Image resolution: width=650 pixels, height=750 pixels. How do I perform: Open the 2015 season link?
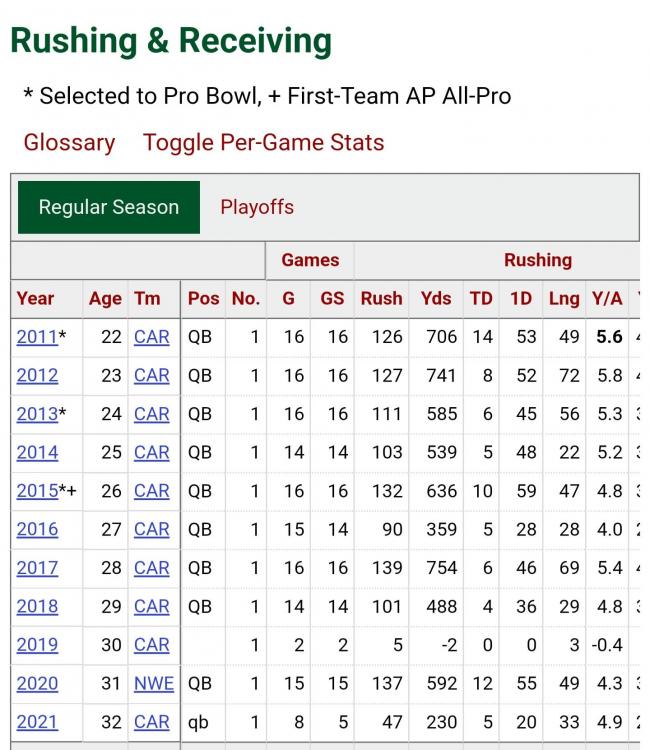[x=37, y=491]
